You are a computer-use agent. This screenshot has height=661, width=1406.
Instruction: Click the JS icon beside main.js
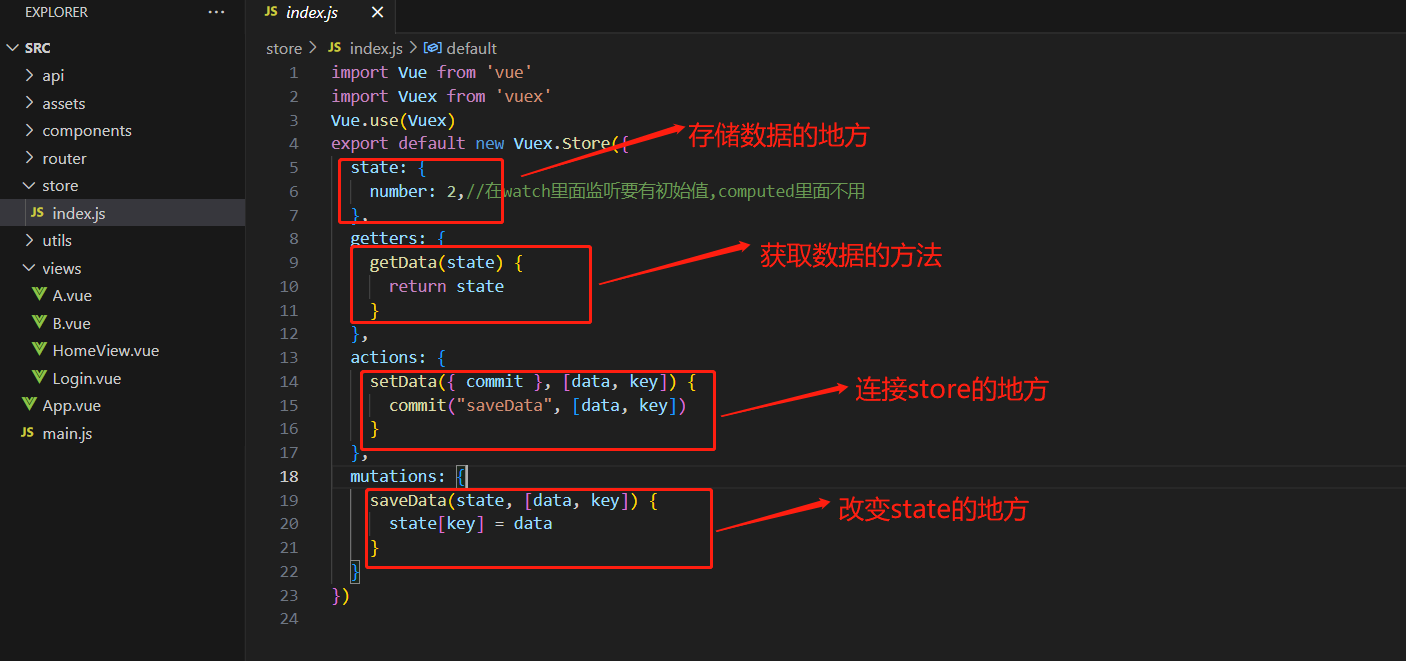(26, 433)
